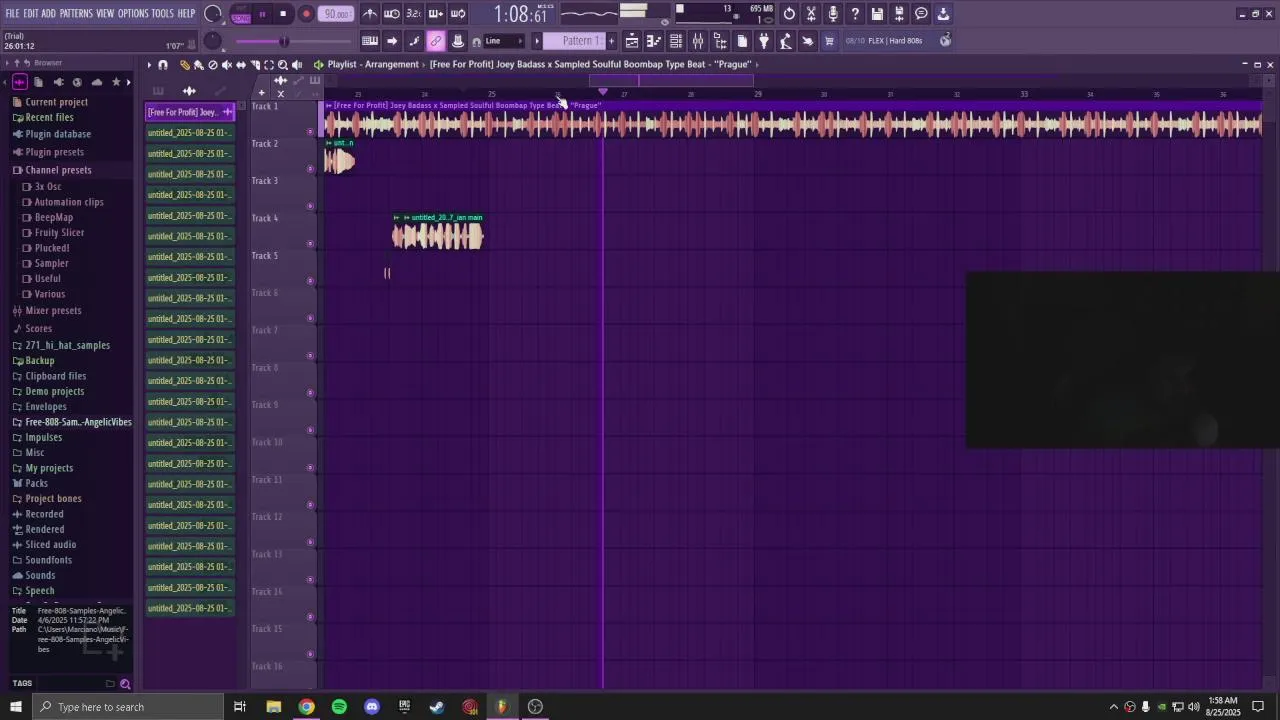Select the delete tool in playlist
1280x720 pixels.
tap(213, 65)
